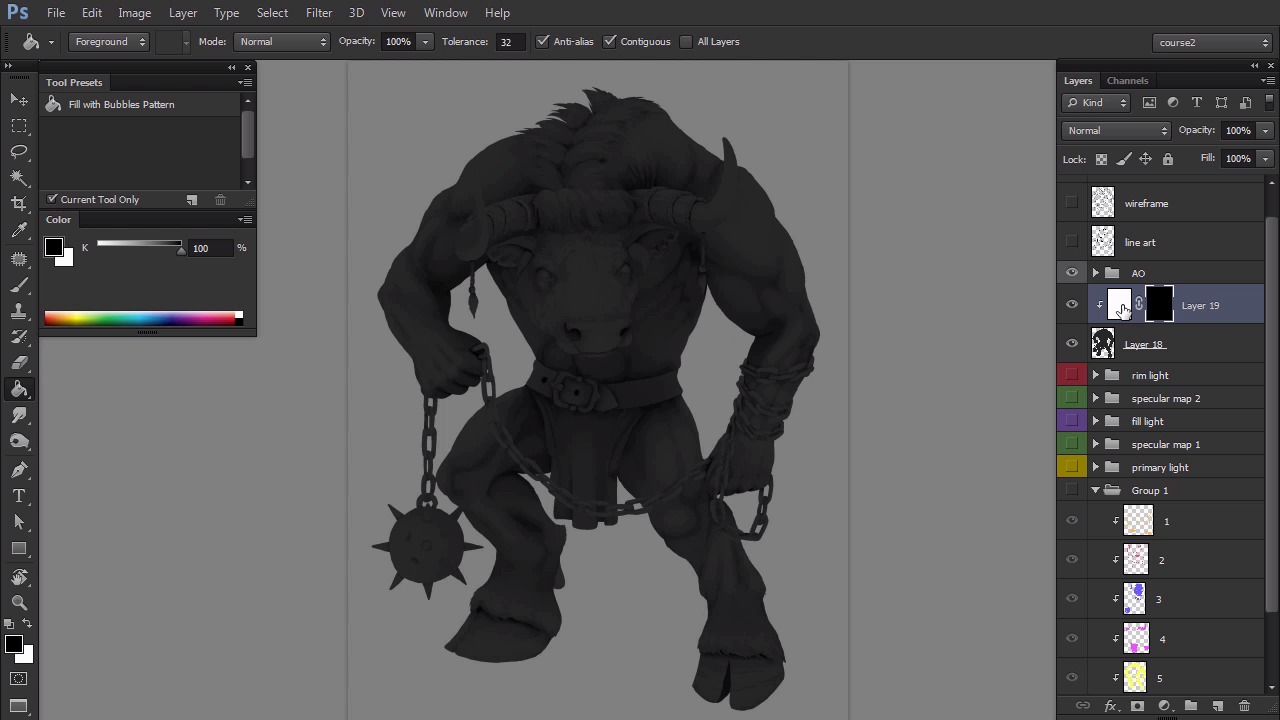This screenshot has width=1280, height=720.
Task: Select the Fill with Bubbles Pattern preset
Action: 121,105
